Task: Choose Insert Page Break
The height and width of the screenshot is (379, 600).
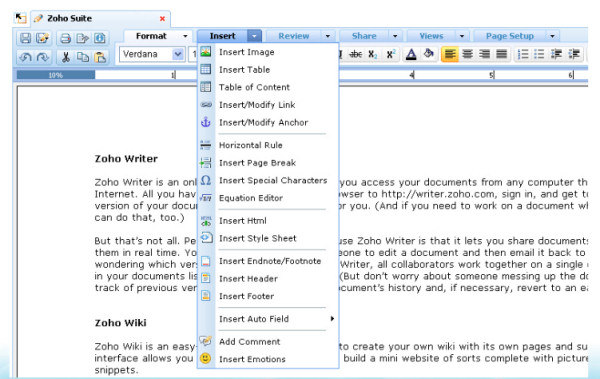Action: pyautogui.click(x=268, y=163)
